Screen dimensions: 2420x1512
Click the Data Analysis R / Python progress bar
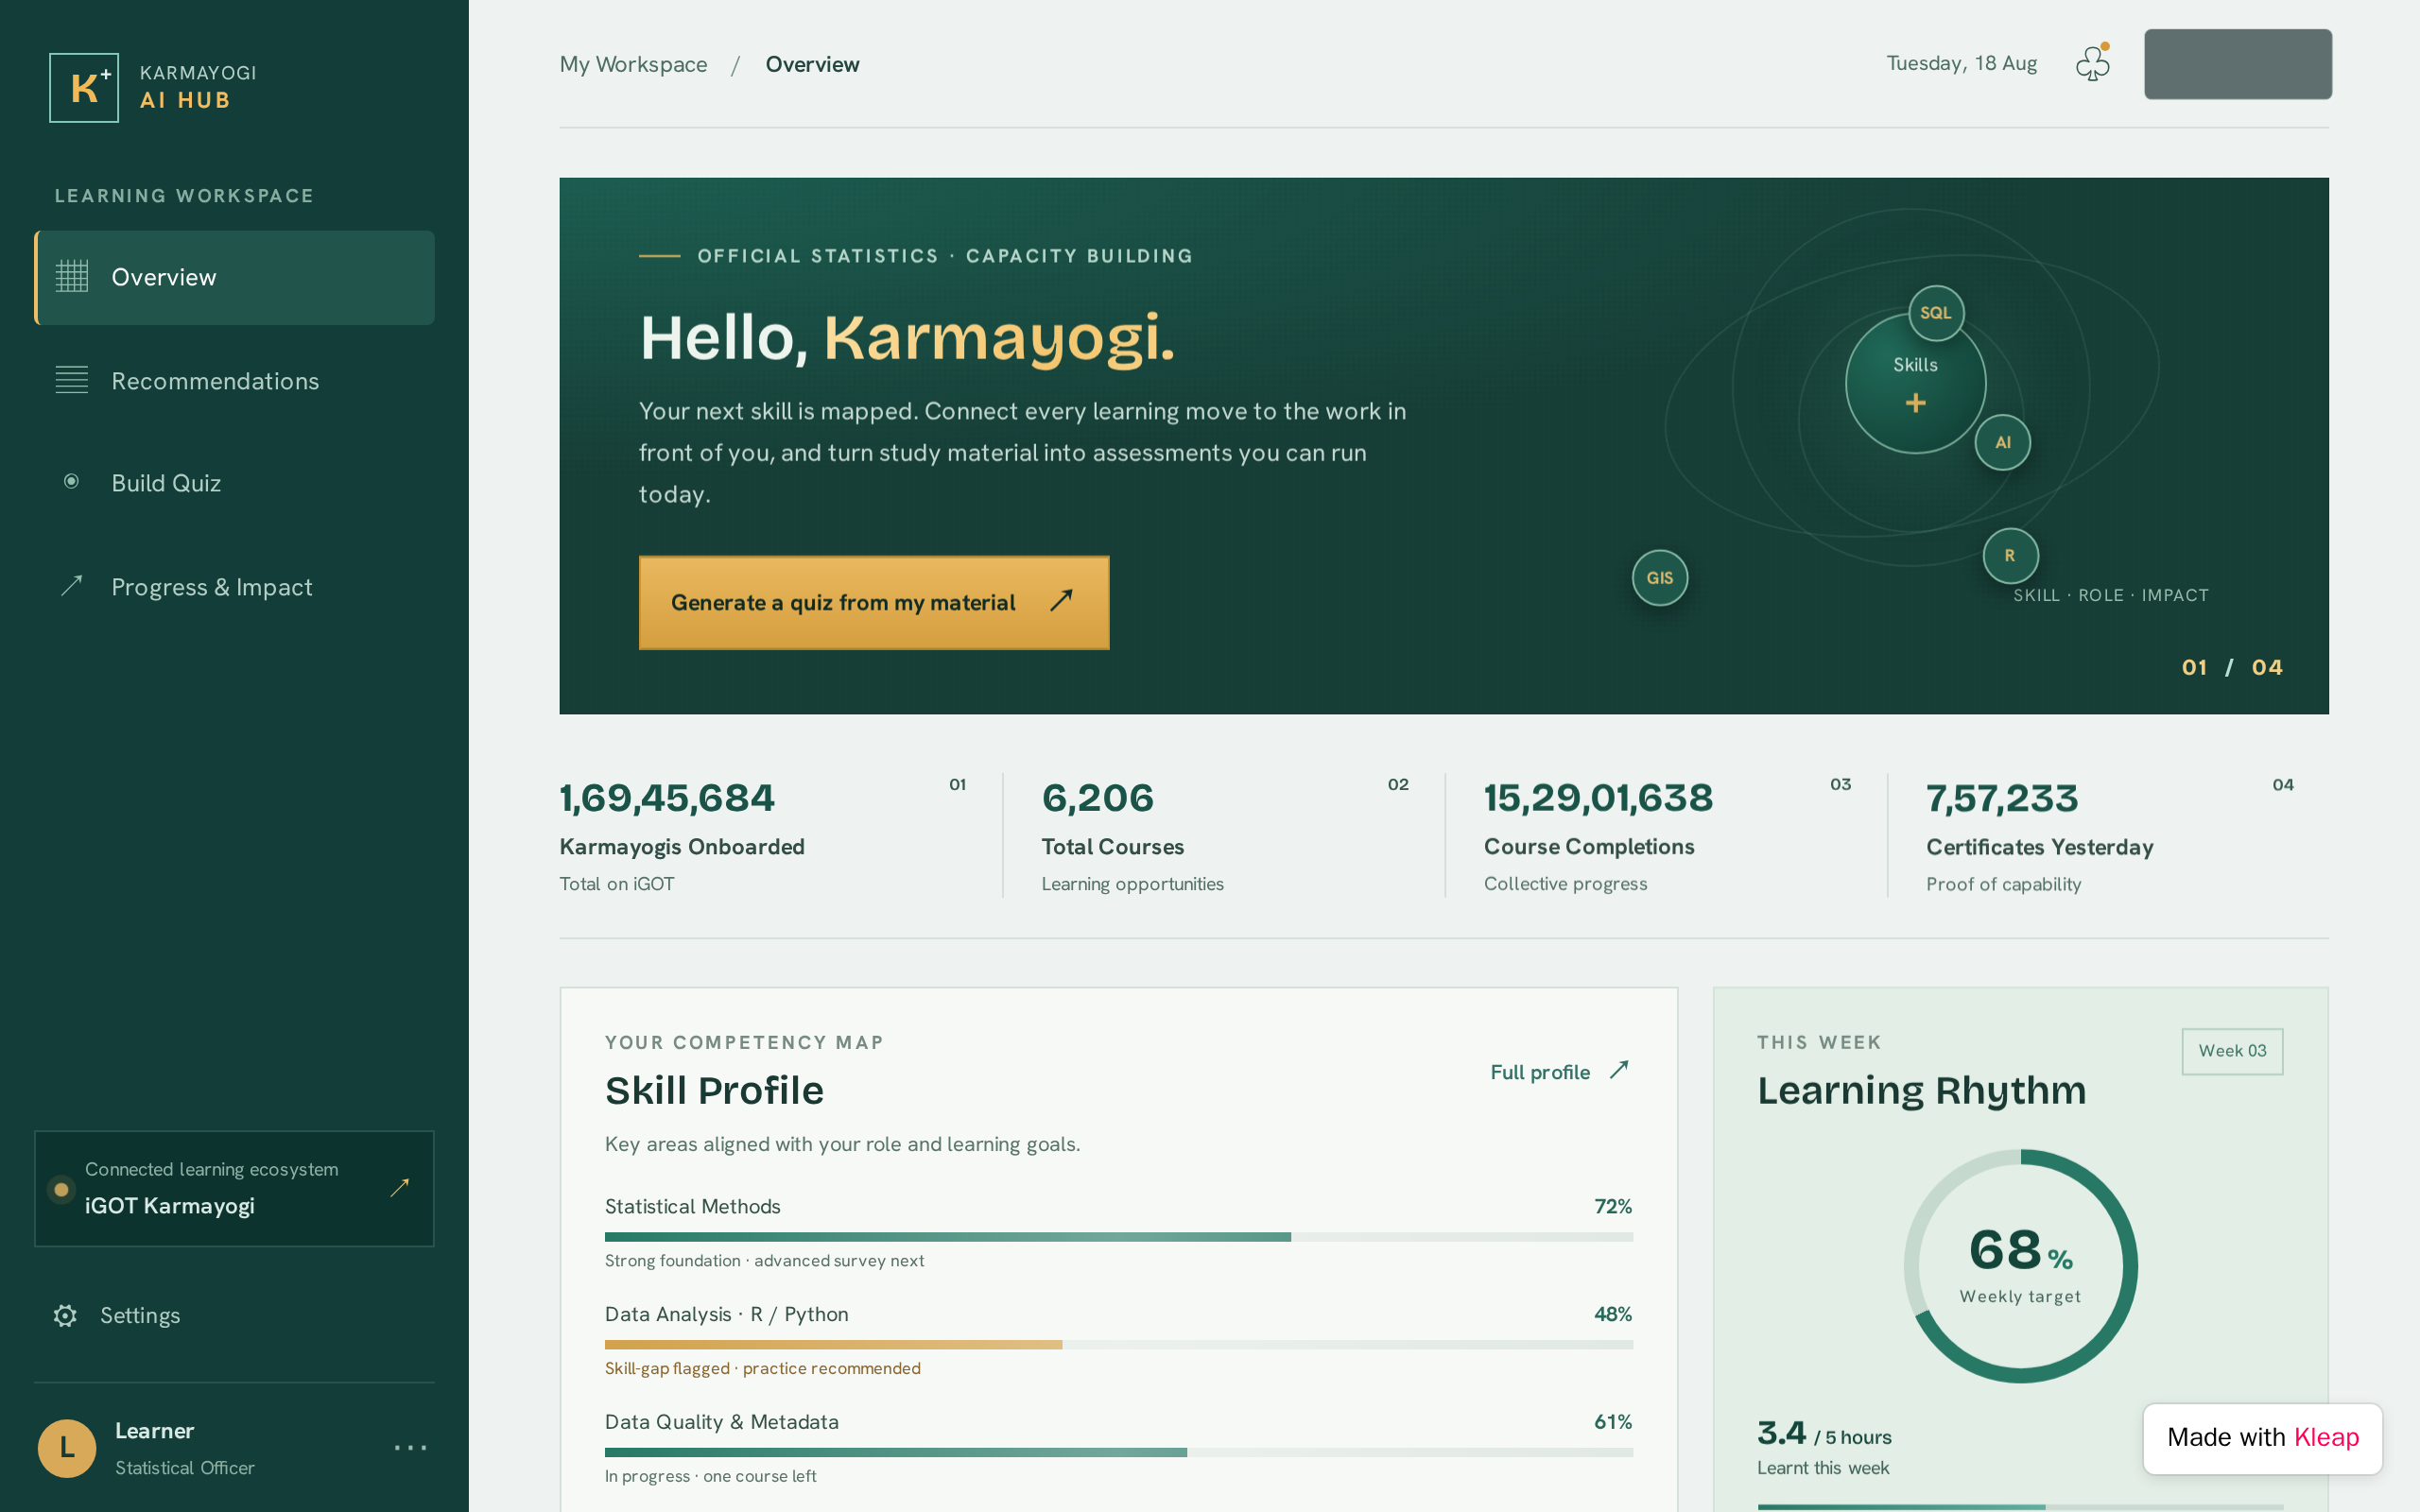1118,1345
